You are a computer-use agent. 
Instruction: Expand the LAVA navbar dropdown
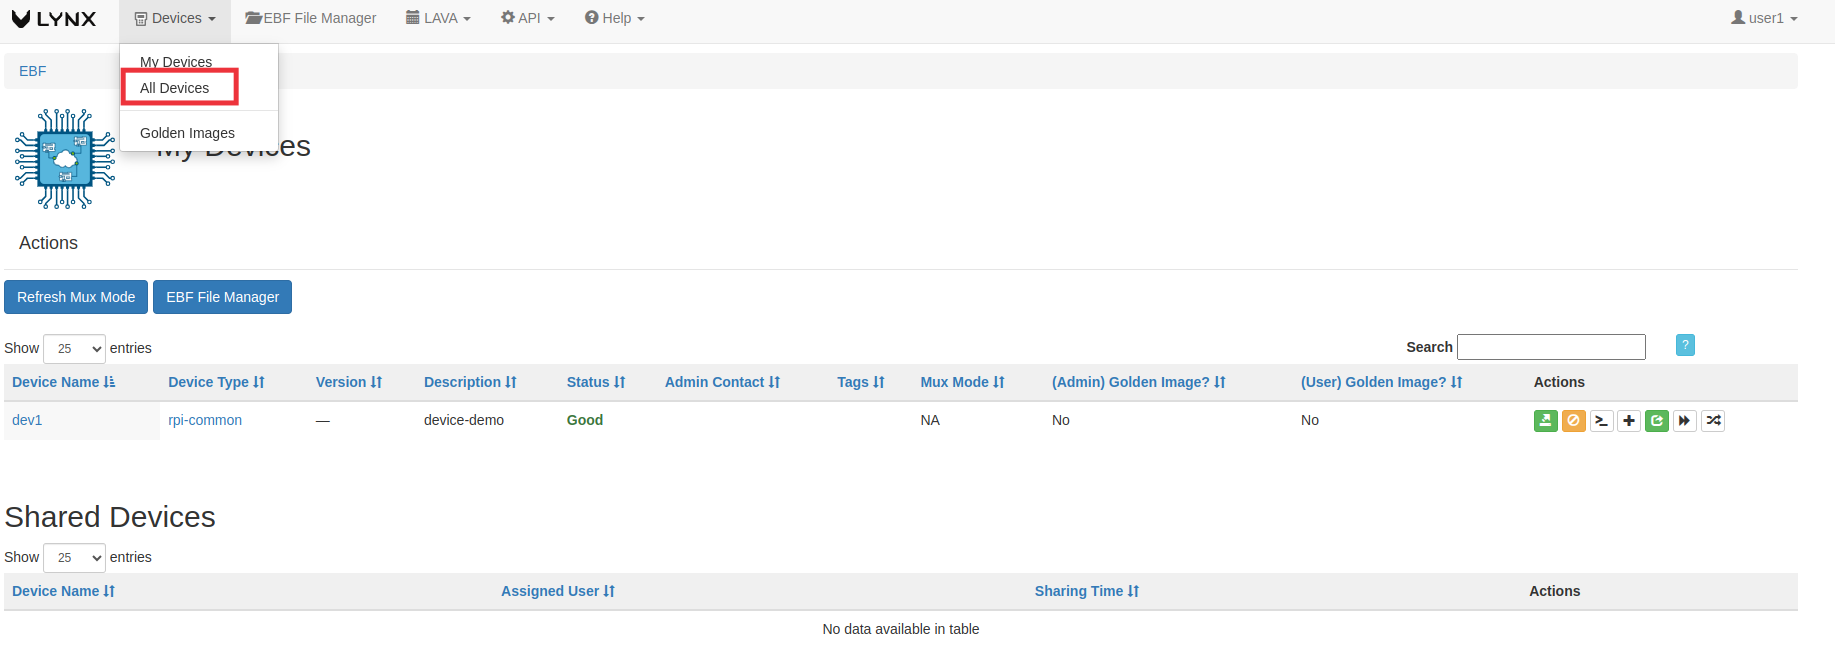coord(438,18)
